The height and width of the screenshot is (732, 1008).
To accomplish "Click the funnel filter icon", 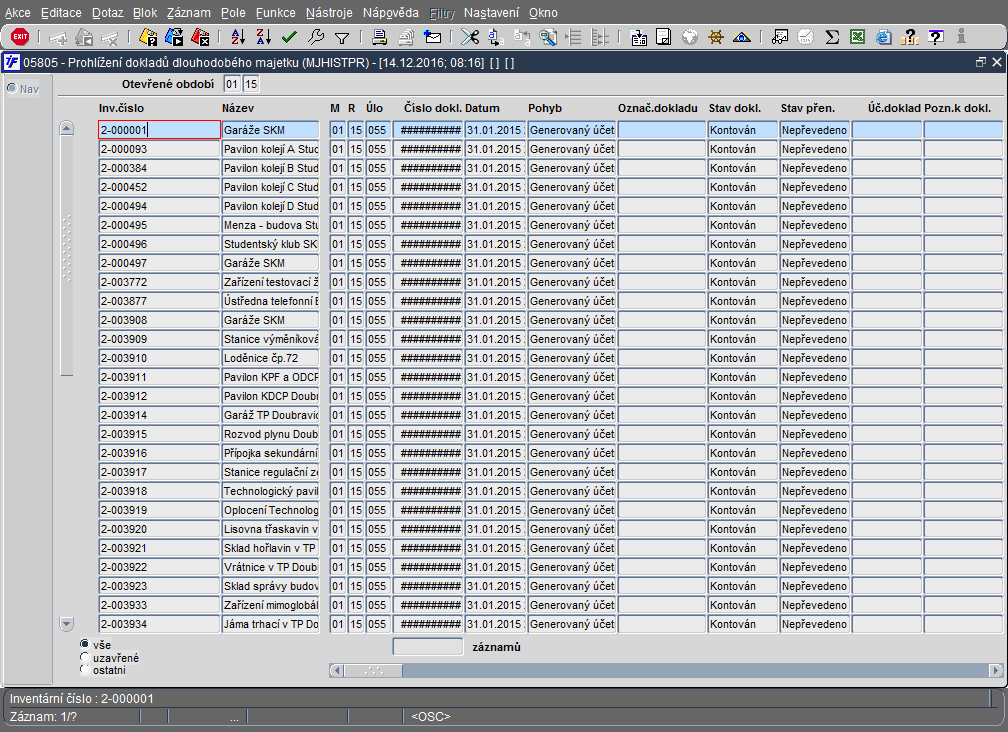I will coord(342,37).
